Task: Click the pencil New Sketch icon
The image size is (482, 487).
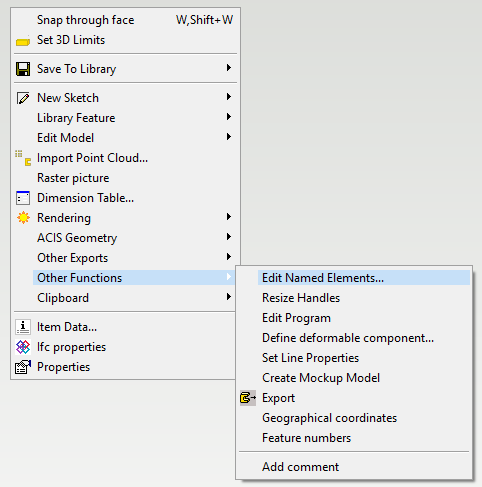Action: pos(23,98)
